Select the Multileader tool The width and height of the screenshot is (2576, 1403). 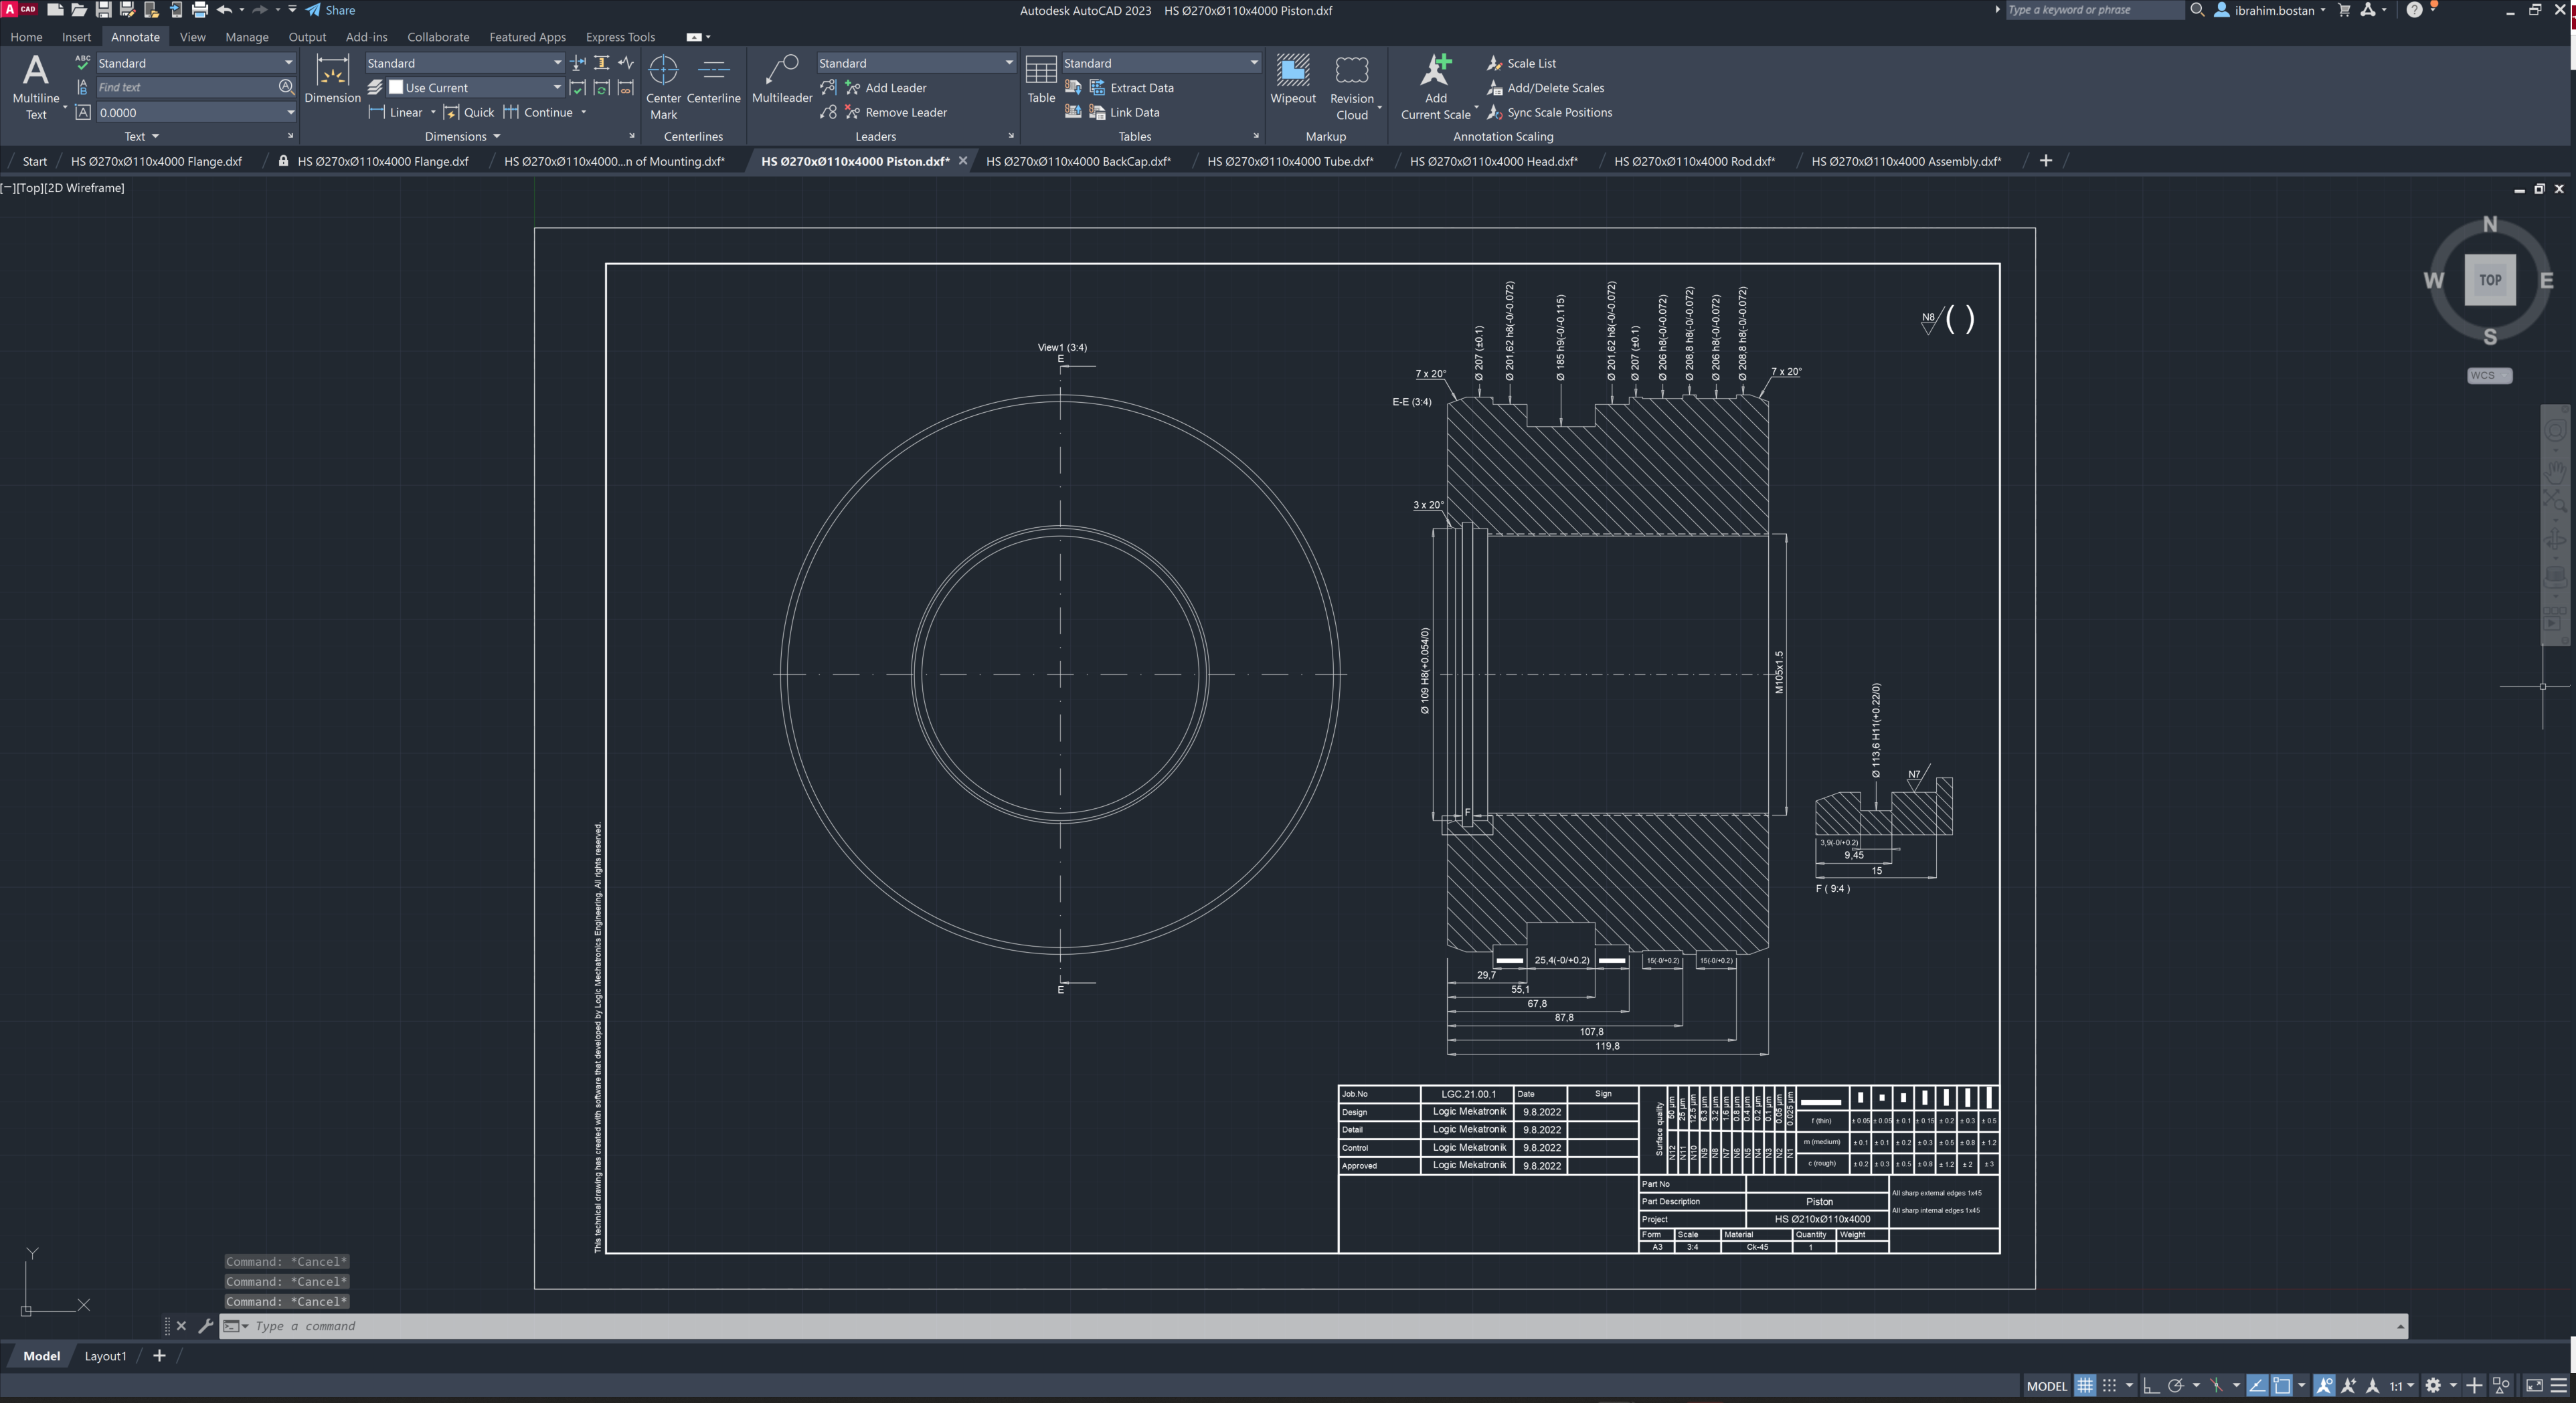tap(781, 80)
